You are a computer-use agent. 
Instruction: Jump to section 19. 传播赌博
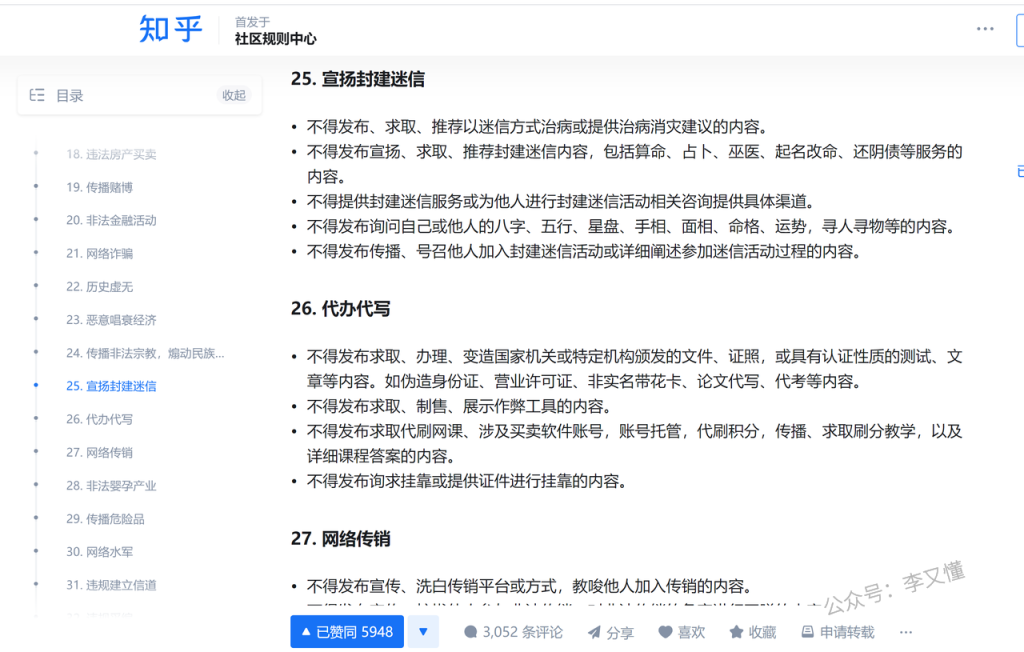(x=99, y=187)
